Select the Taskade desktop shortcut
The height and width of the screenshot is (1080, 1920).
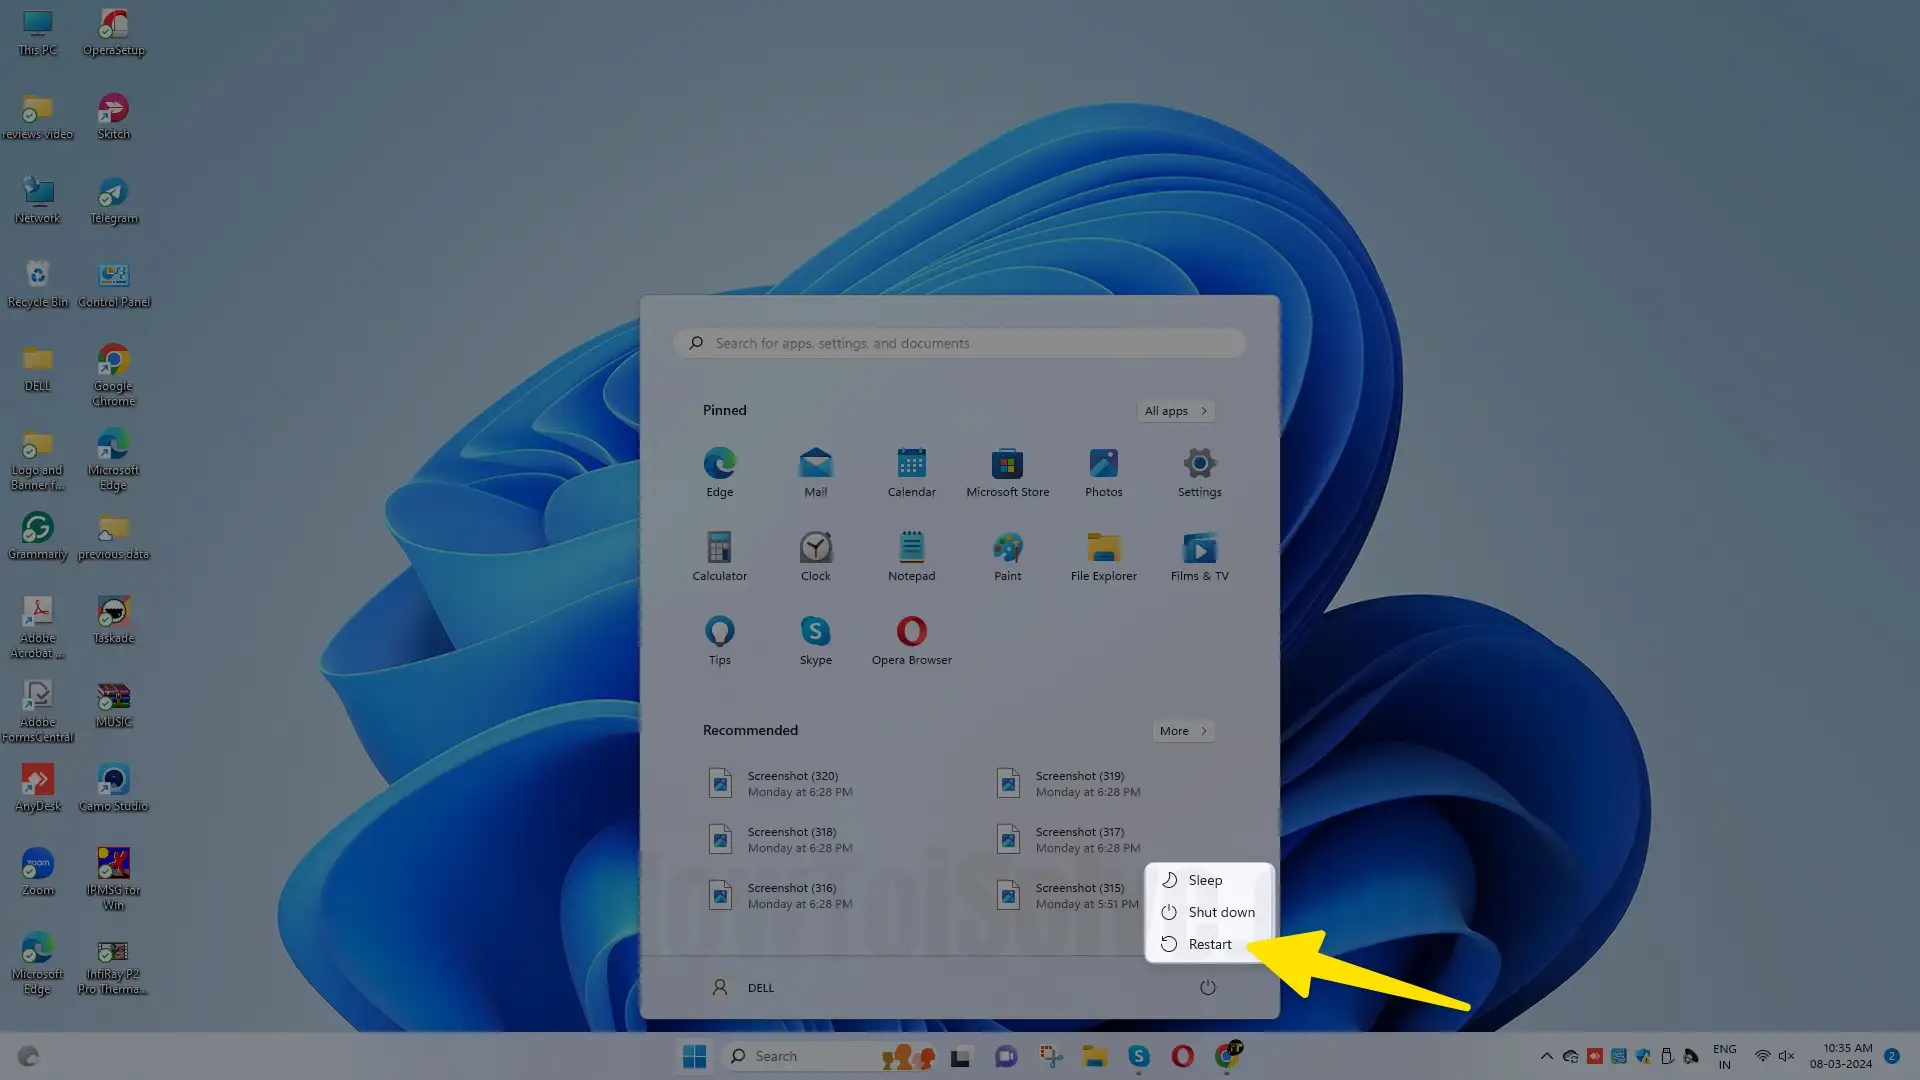(x=113, y=621)
